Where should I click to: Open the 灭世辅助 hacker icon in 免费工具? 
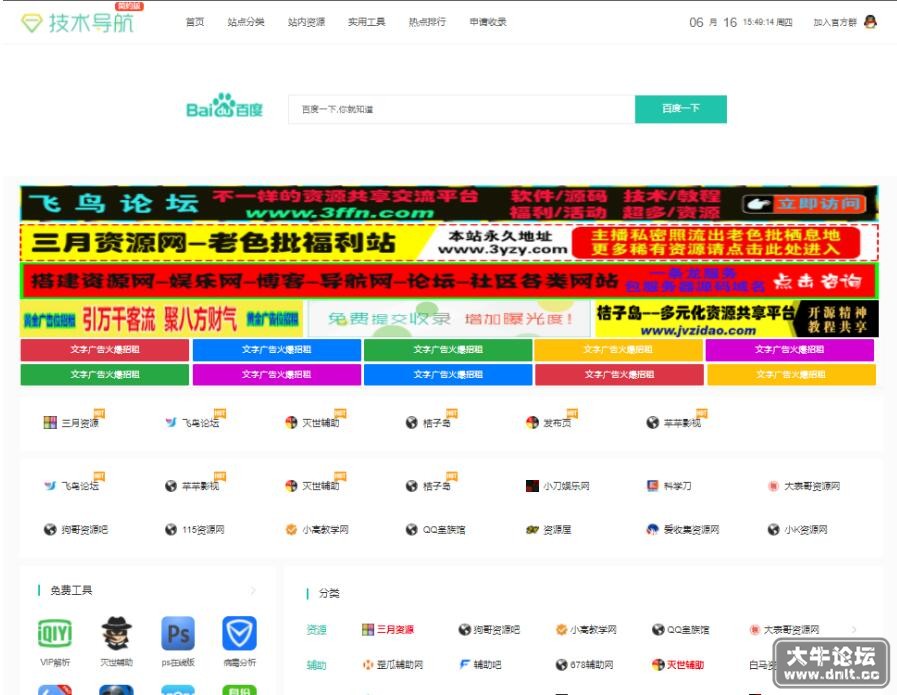(117, 633)
